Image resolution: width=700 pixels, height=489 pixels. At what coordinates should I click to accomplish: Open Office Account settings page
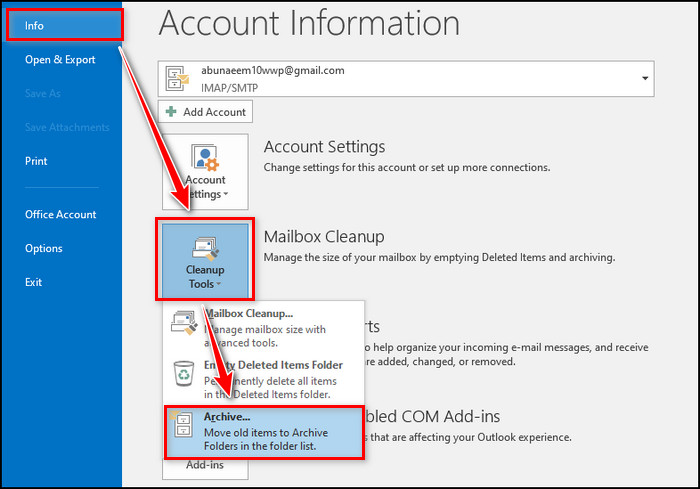(x=60, y=214)
